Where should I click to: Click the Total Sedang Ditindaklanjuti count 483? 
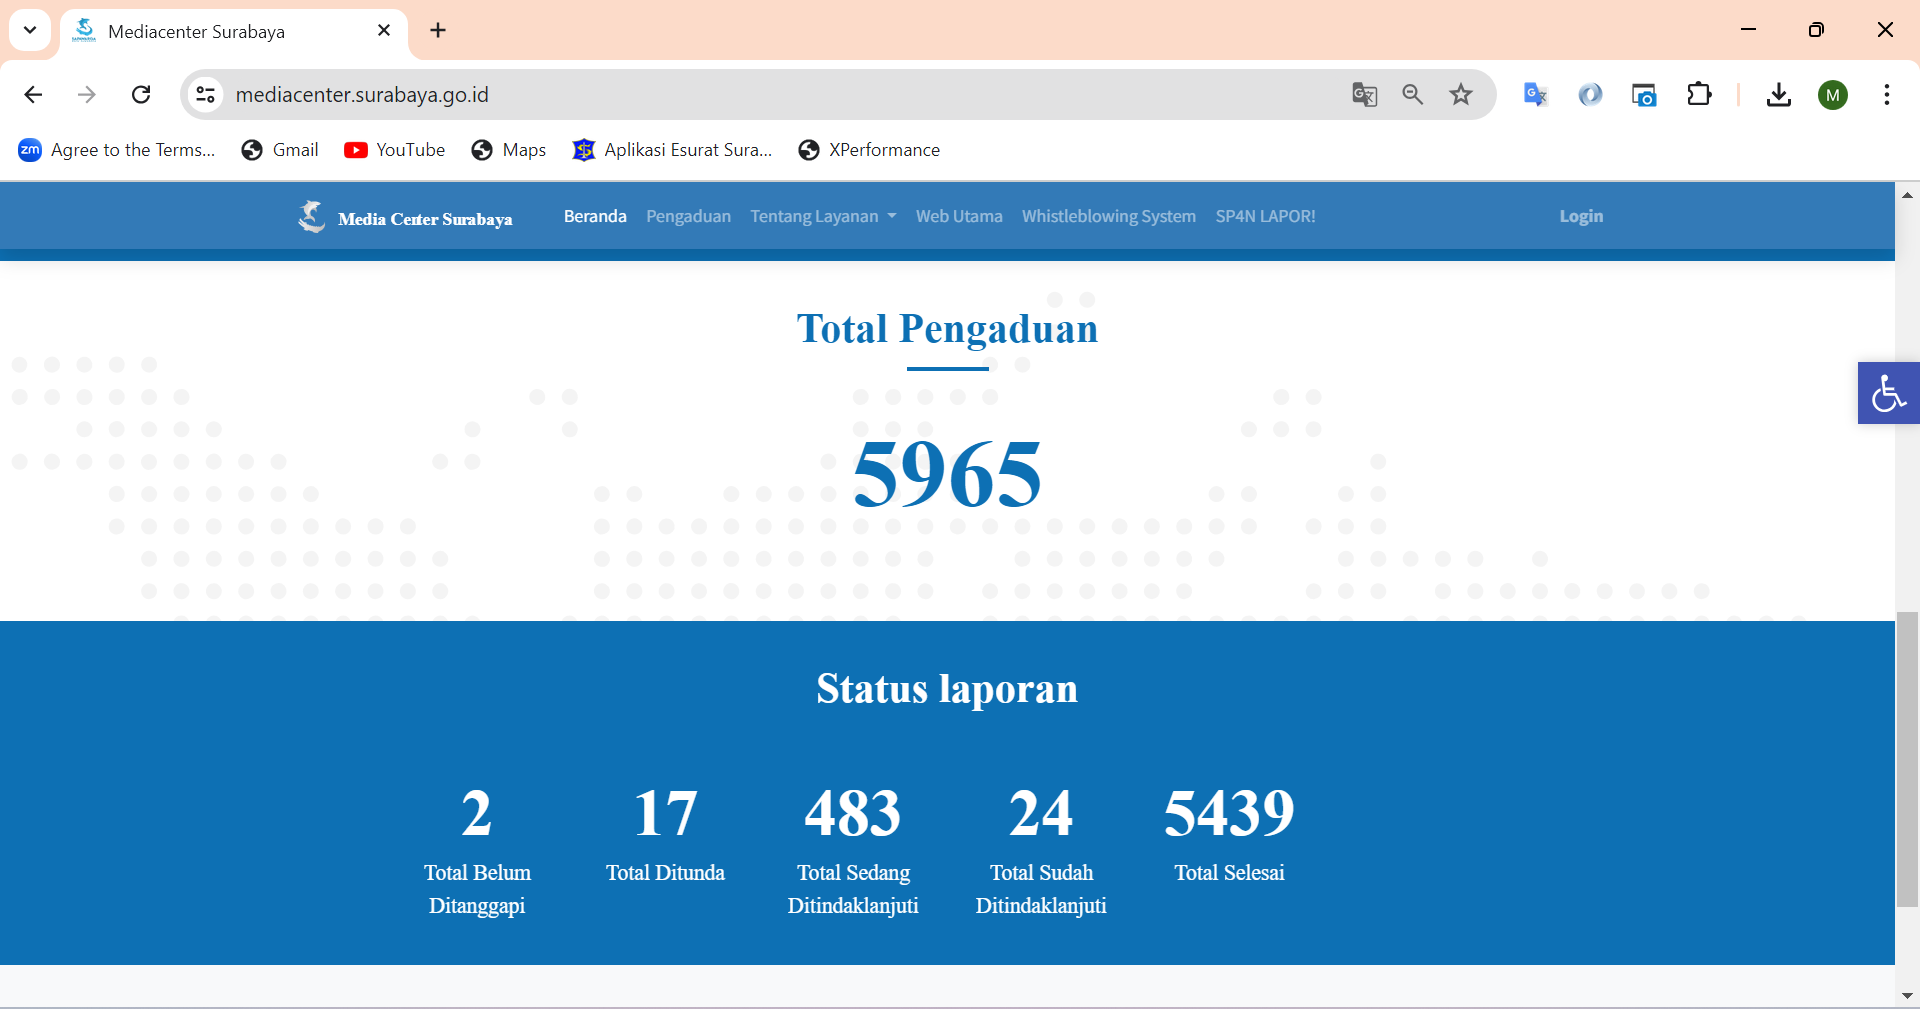[x=853, y=813]
